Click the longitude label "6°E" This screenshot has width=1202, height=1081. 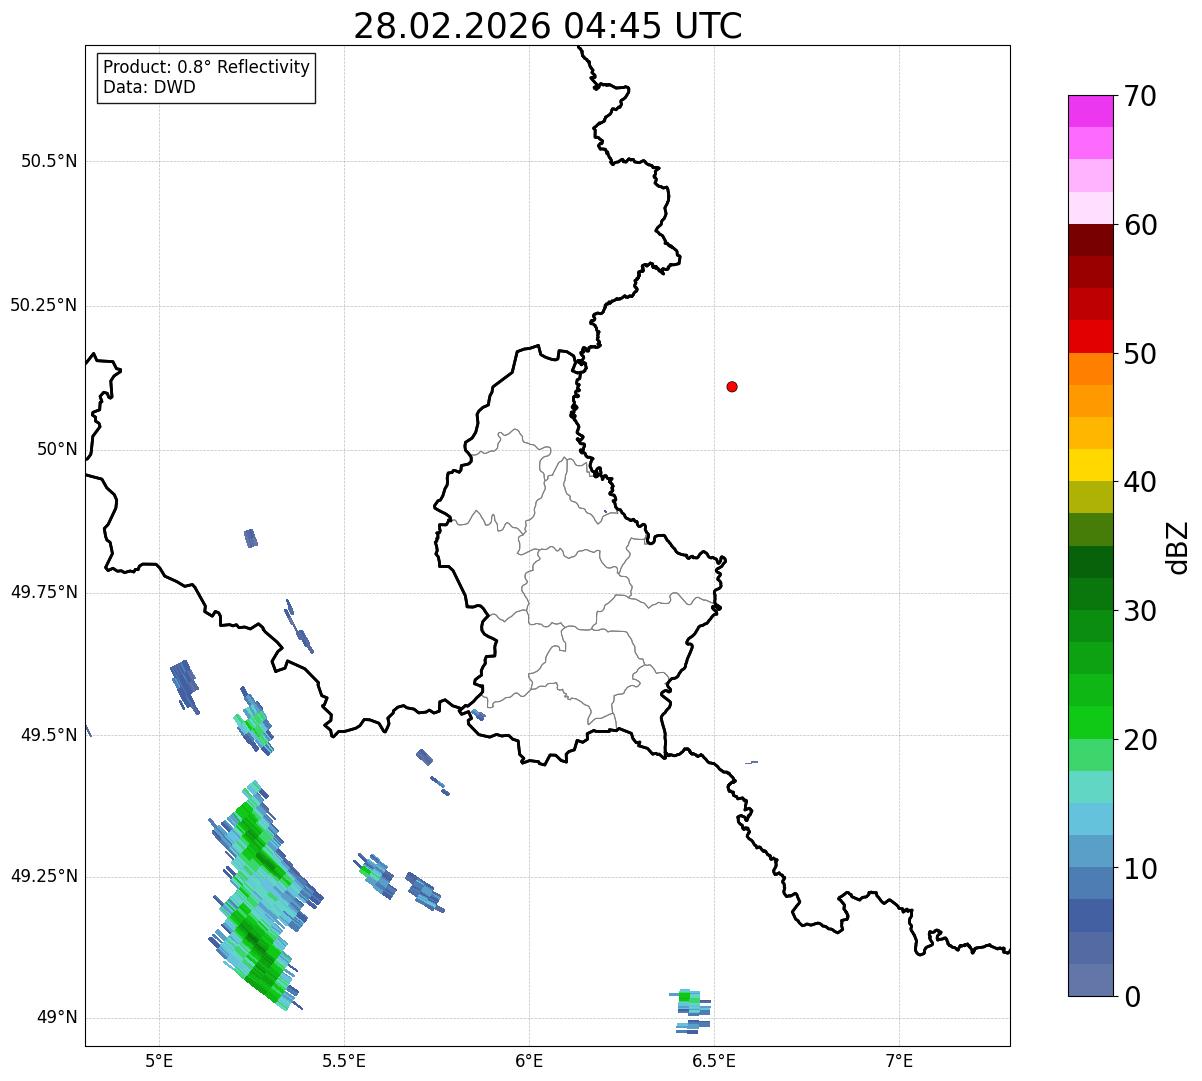click(x=529, y=1060)
